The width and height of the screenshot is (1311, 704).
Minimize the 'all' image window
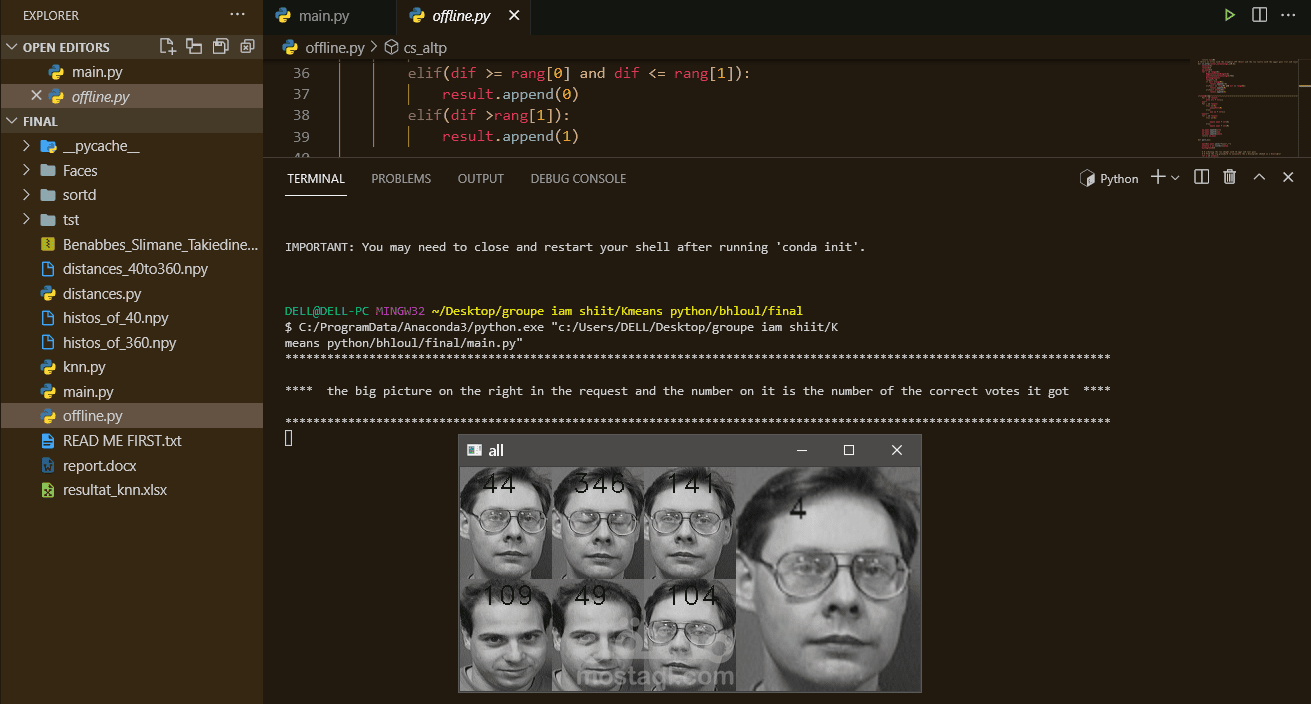(x=802, y=451)
